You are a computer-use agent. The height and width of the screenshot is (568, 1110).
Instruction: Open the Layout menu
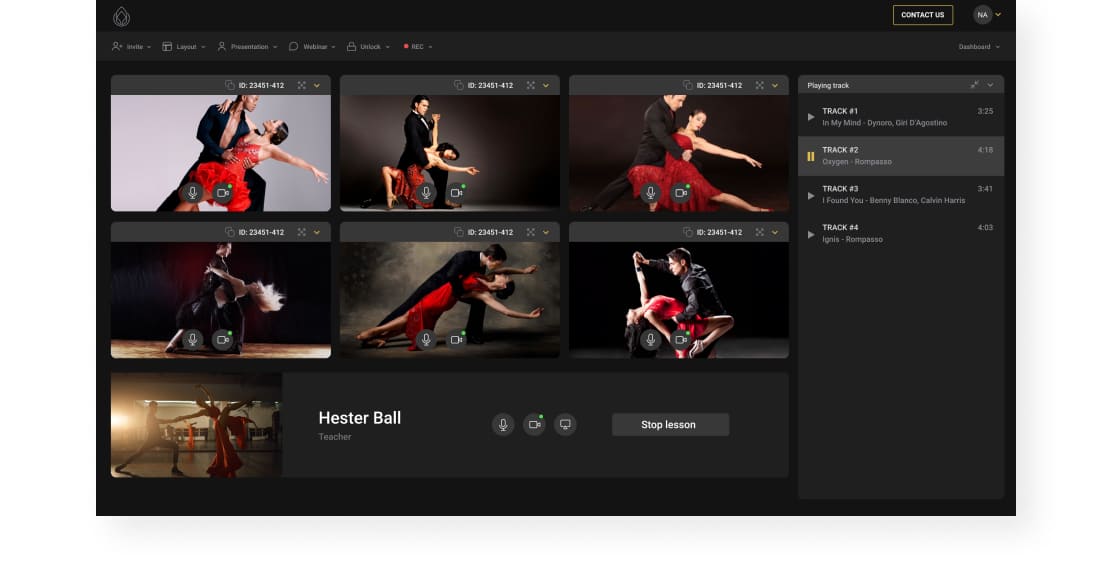[184, 47]
